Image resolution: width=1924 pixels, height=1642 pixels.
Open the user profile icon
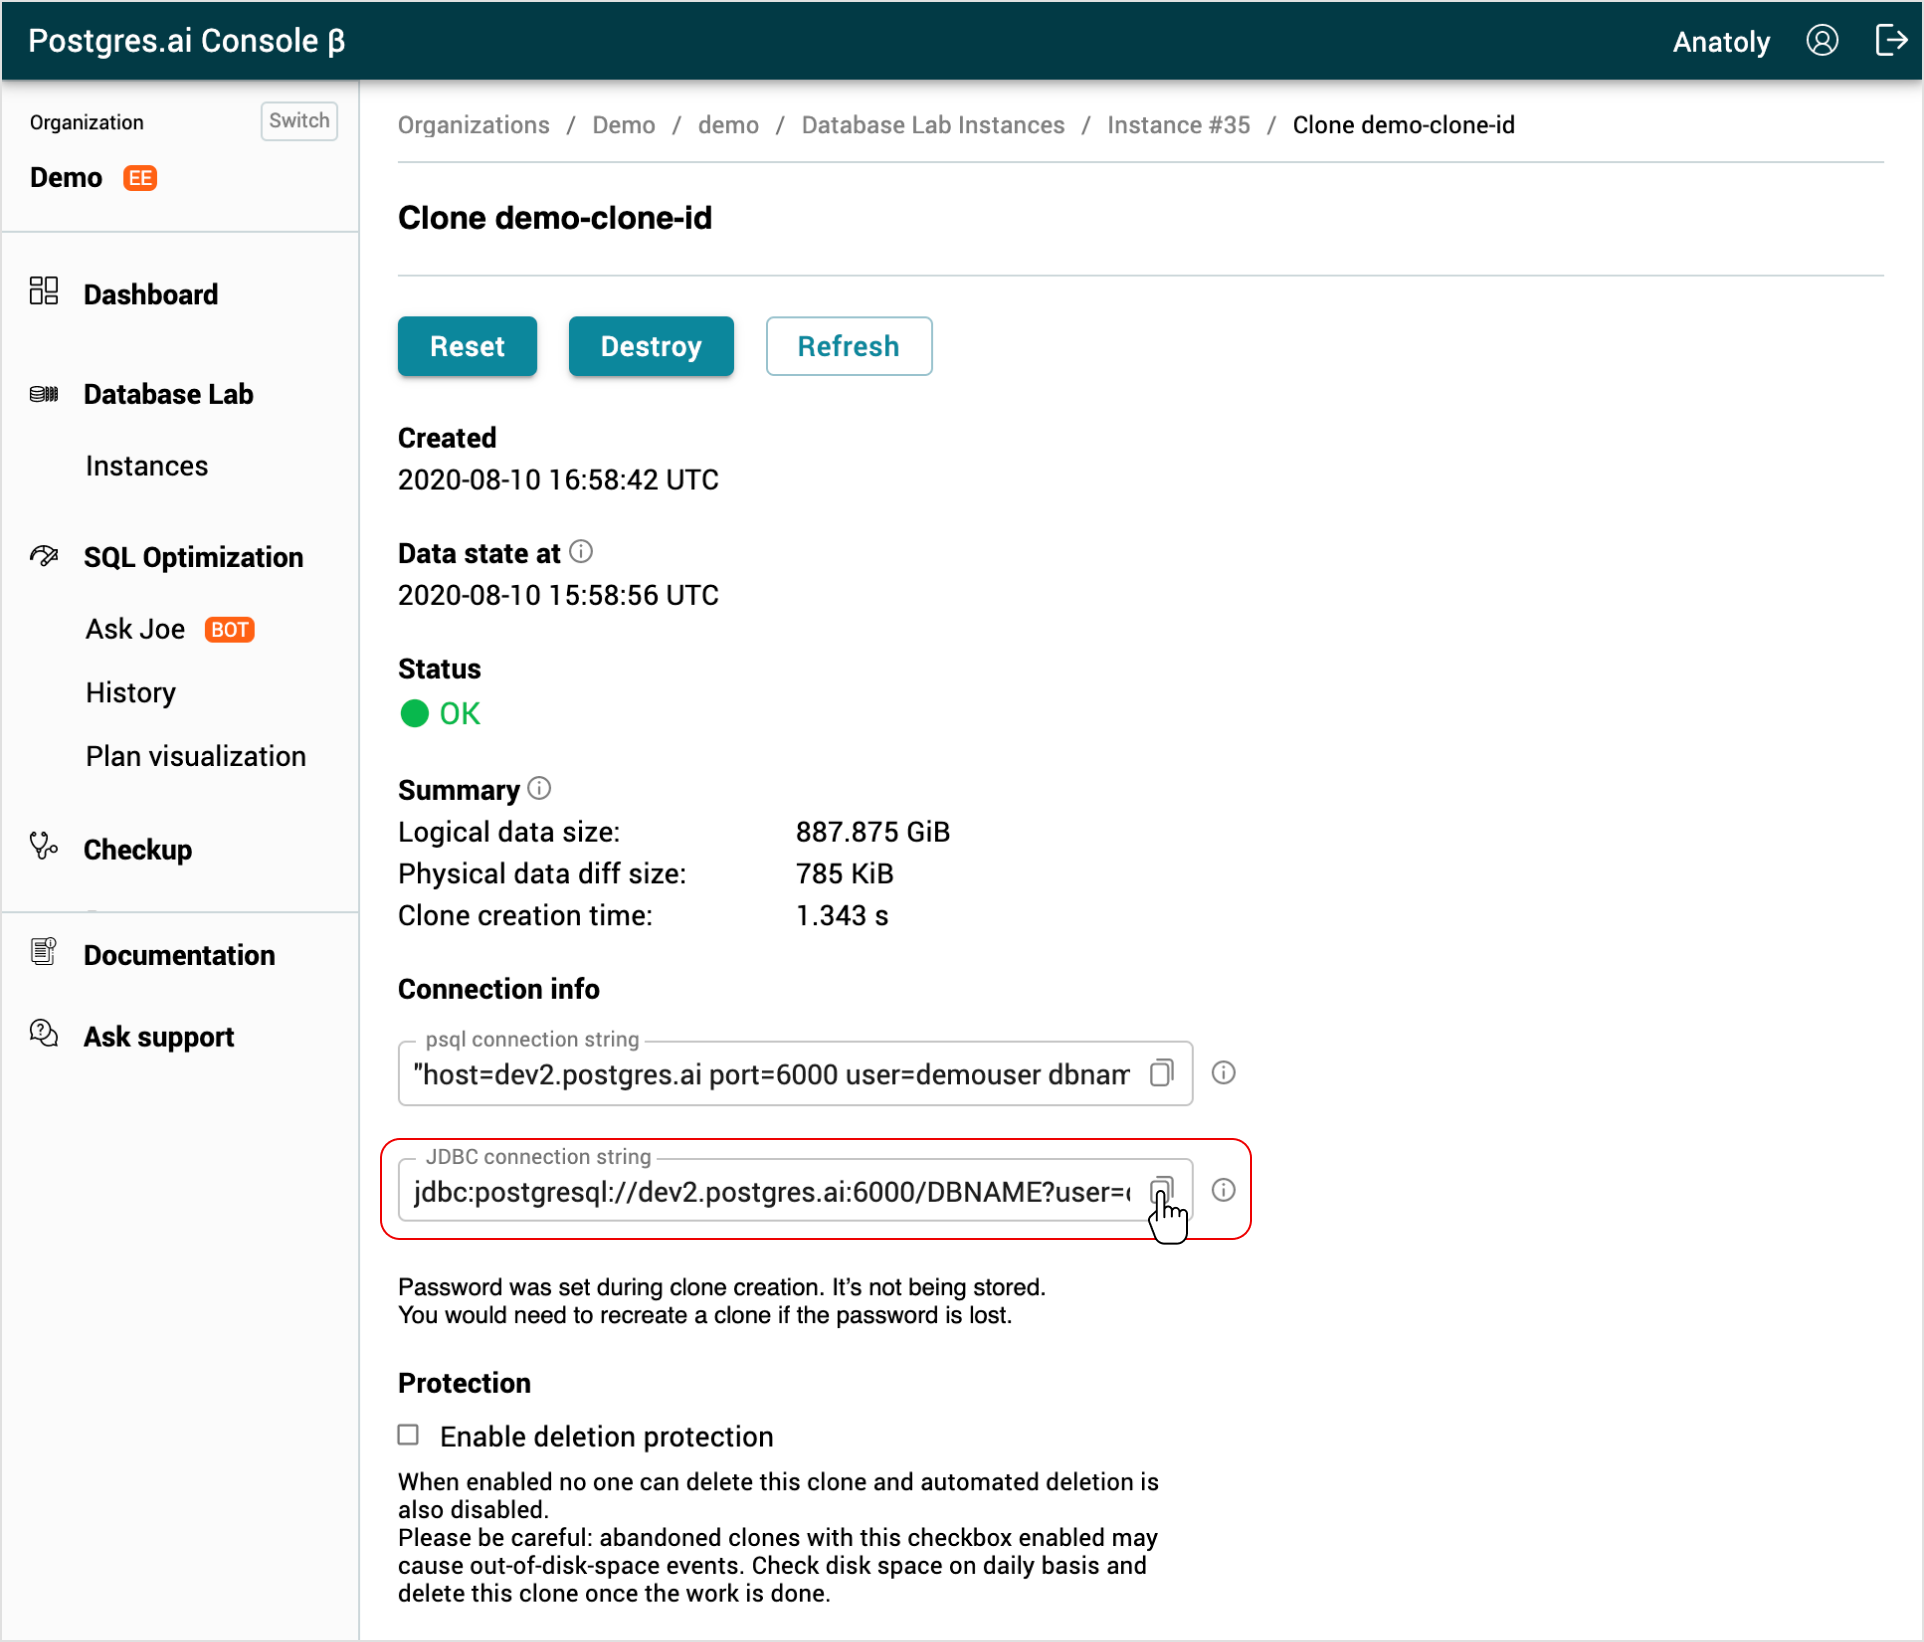1821,41
